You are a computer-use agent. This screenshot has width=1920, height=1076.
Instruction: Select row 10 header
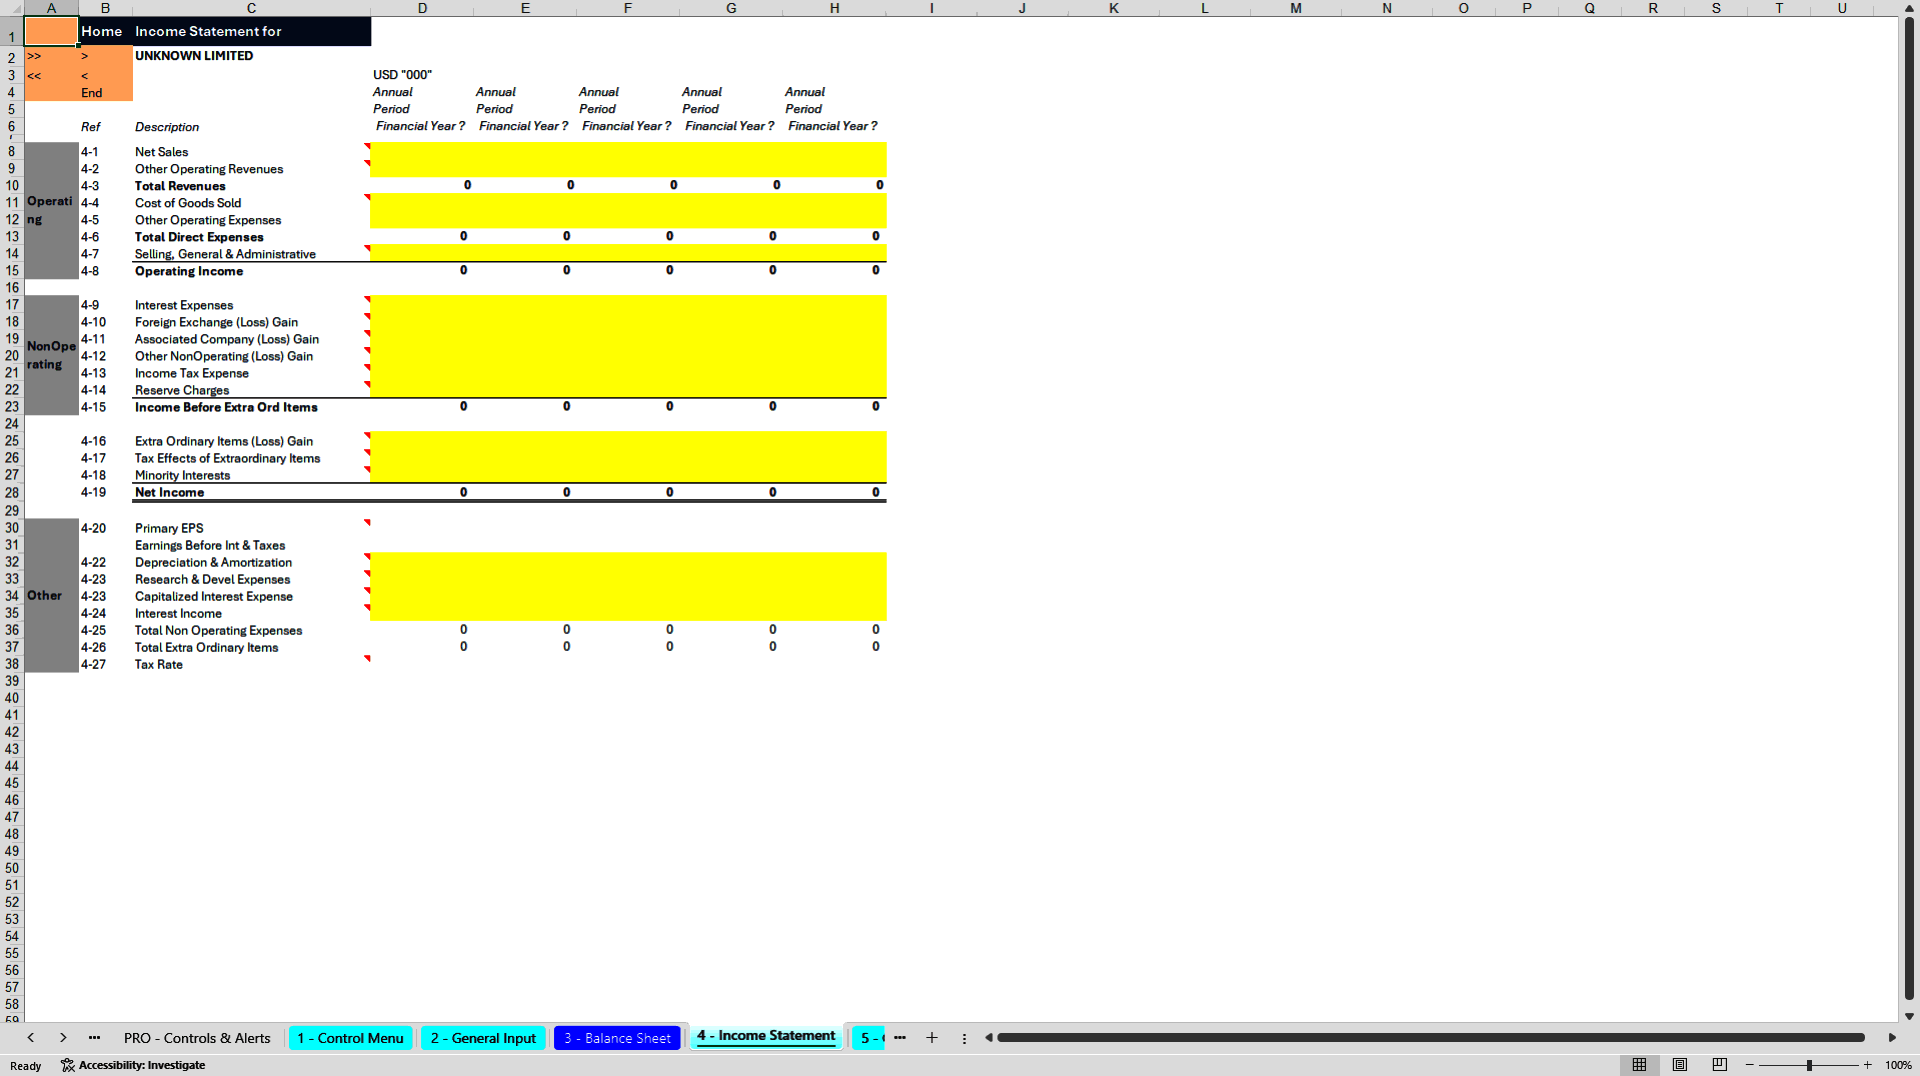(12, 186)
